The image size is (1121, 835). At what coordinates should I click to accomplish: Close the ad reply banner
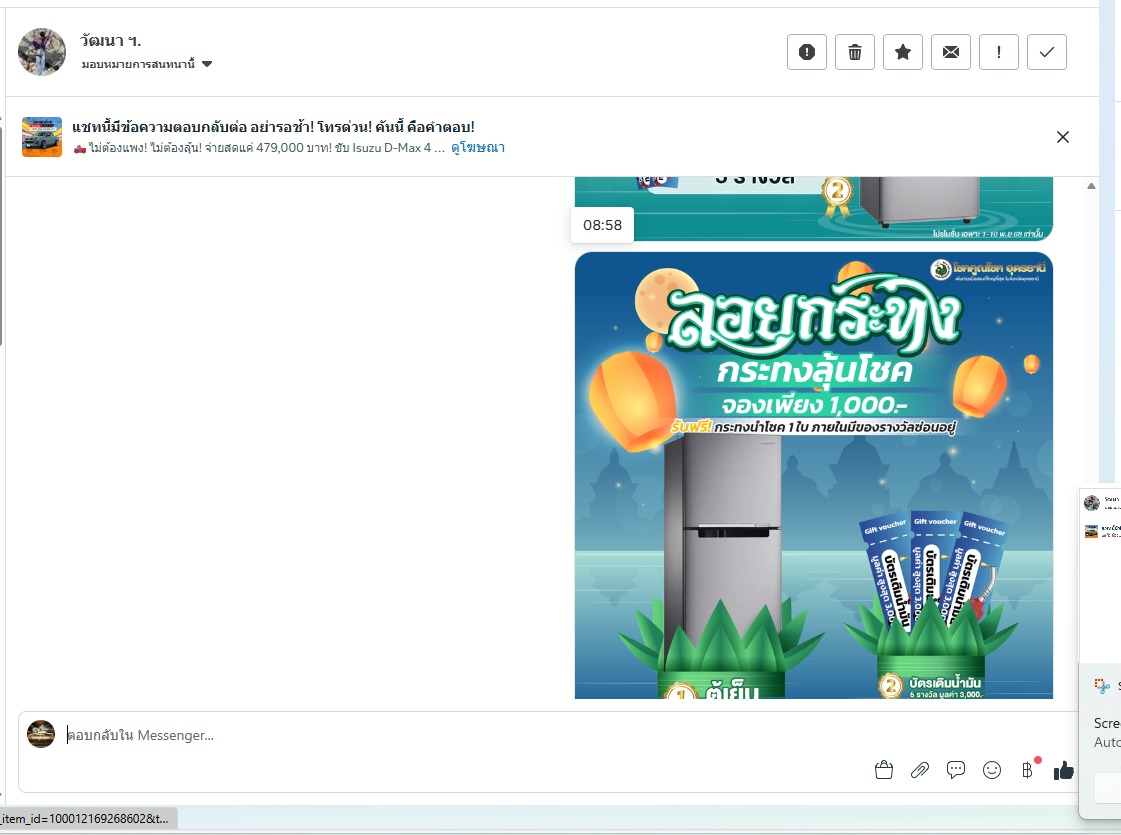click(x=1062, y=137)
